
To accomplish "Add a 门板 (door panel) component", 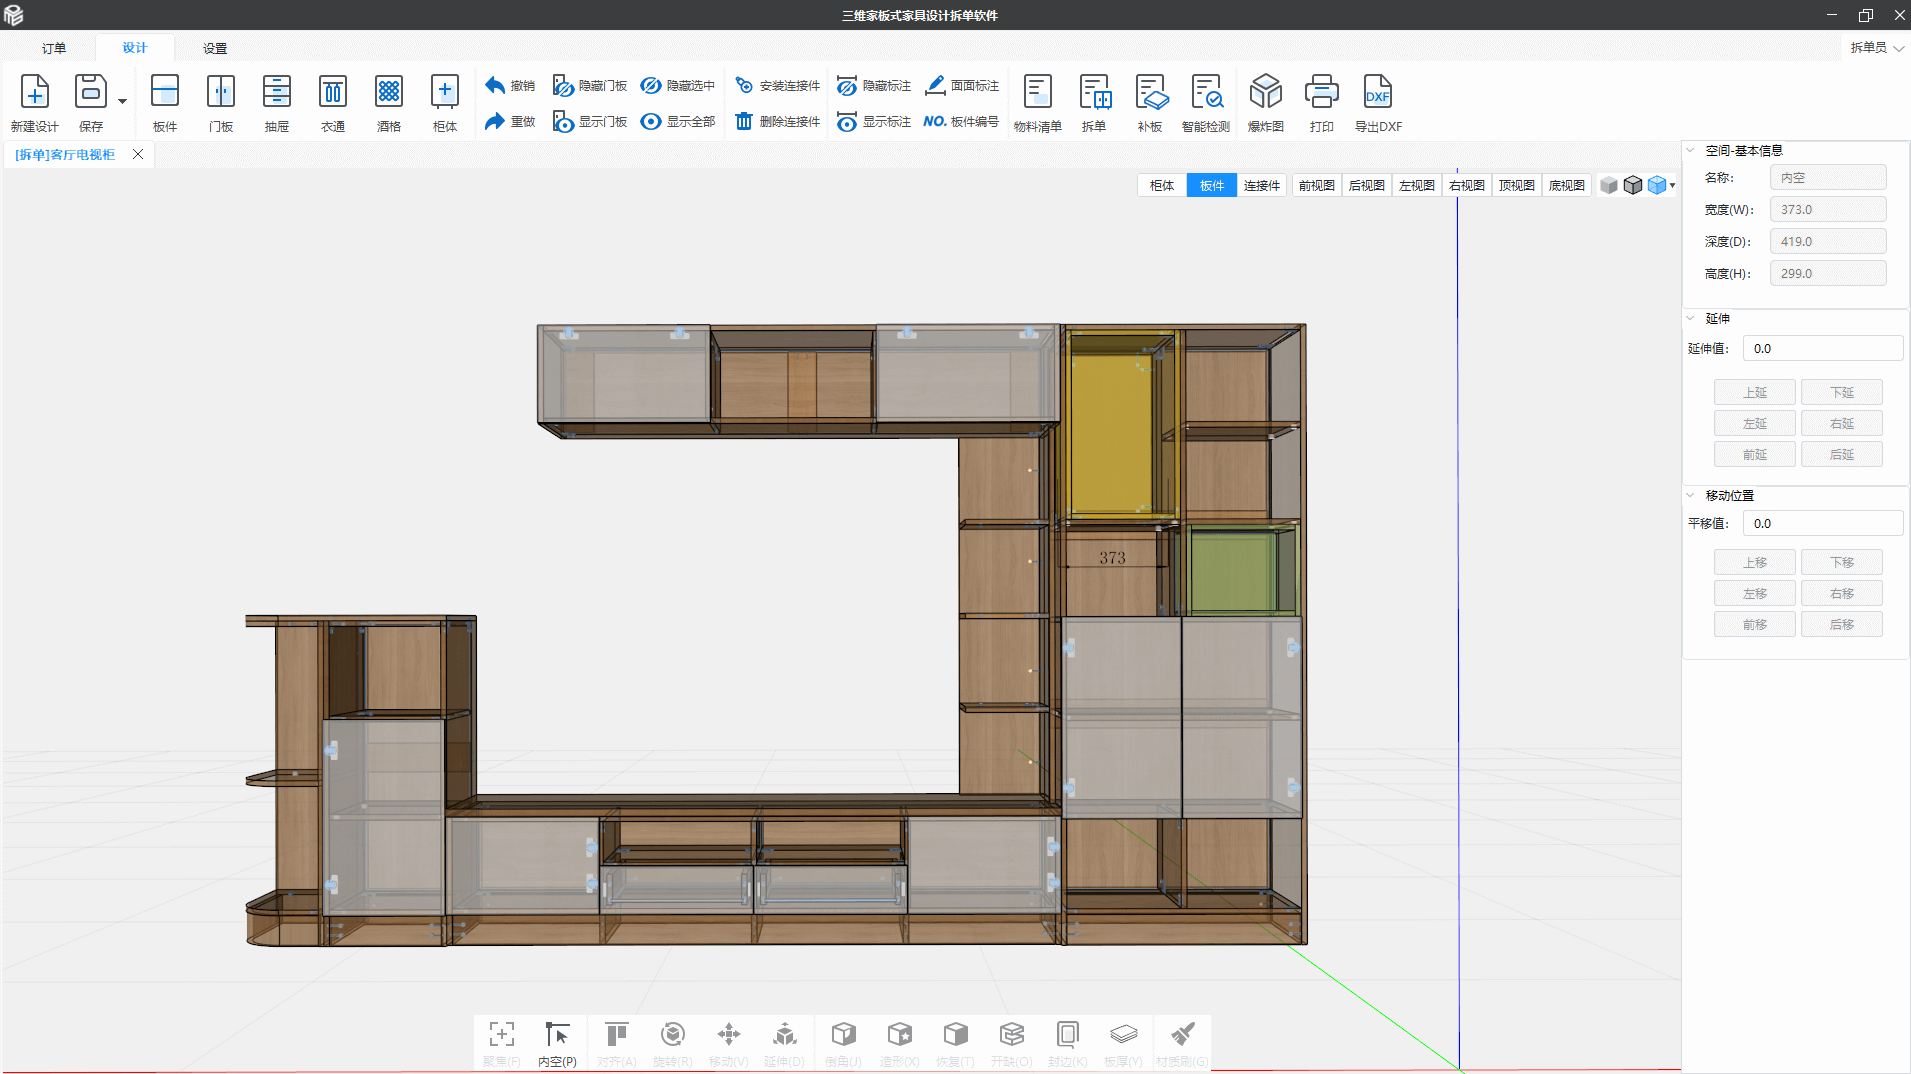I will pyautogui.click(x=221, y=93).
